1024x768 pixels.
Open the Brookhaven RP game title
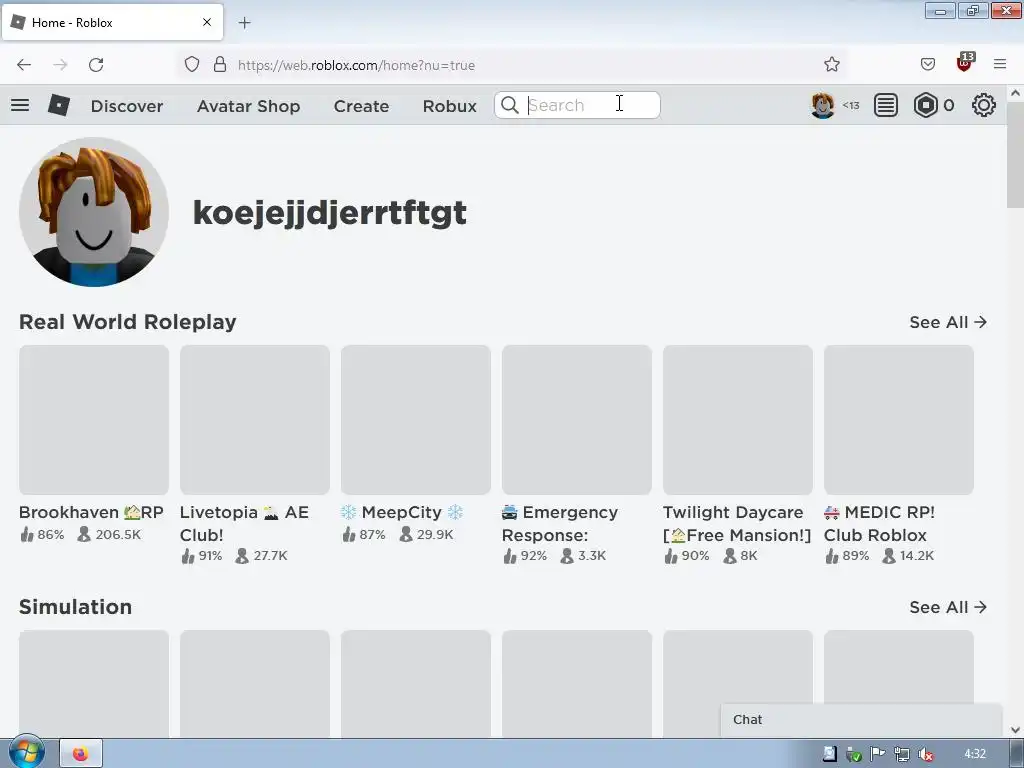[91, 512]
